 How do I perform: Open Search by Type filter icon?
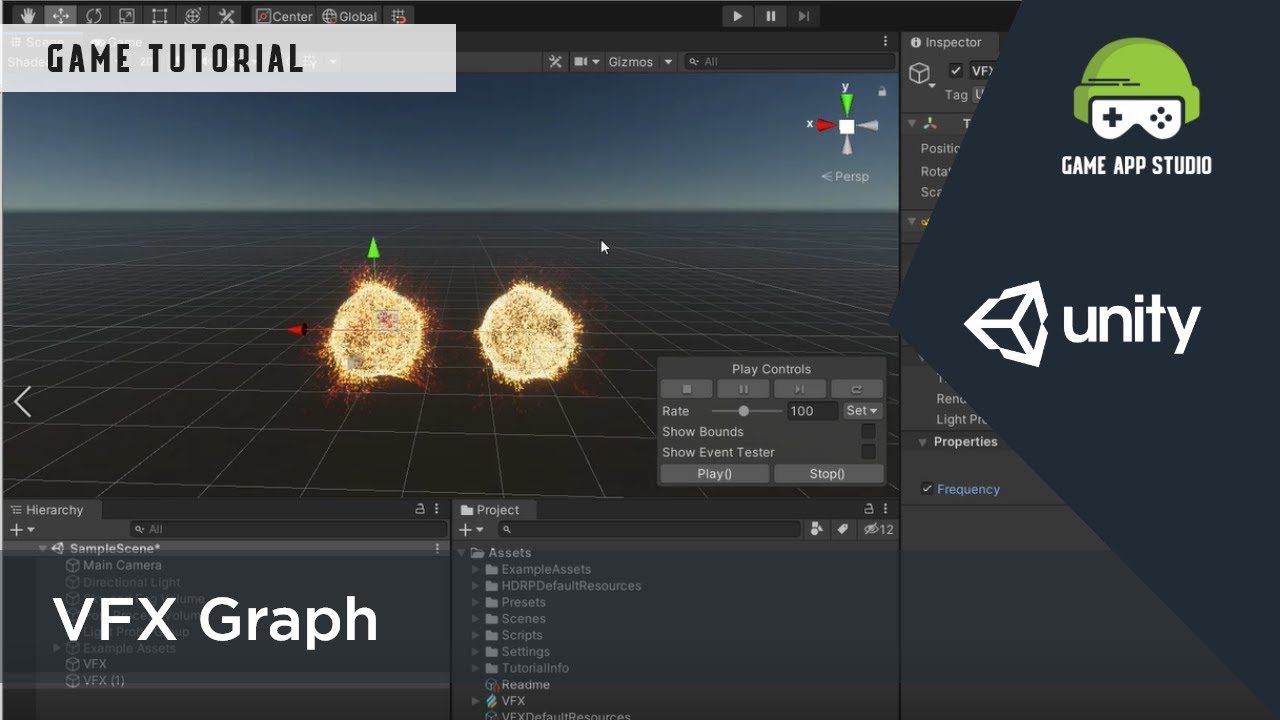click(818, 529)
